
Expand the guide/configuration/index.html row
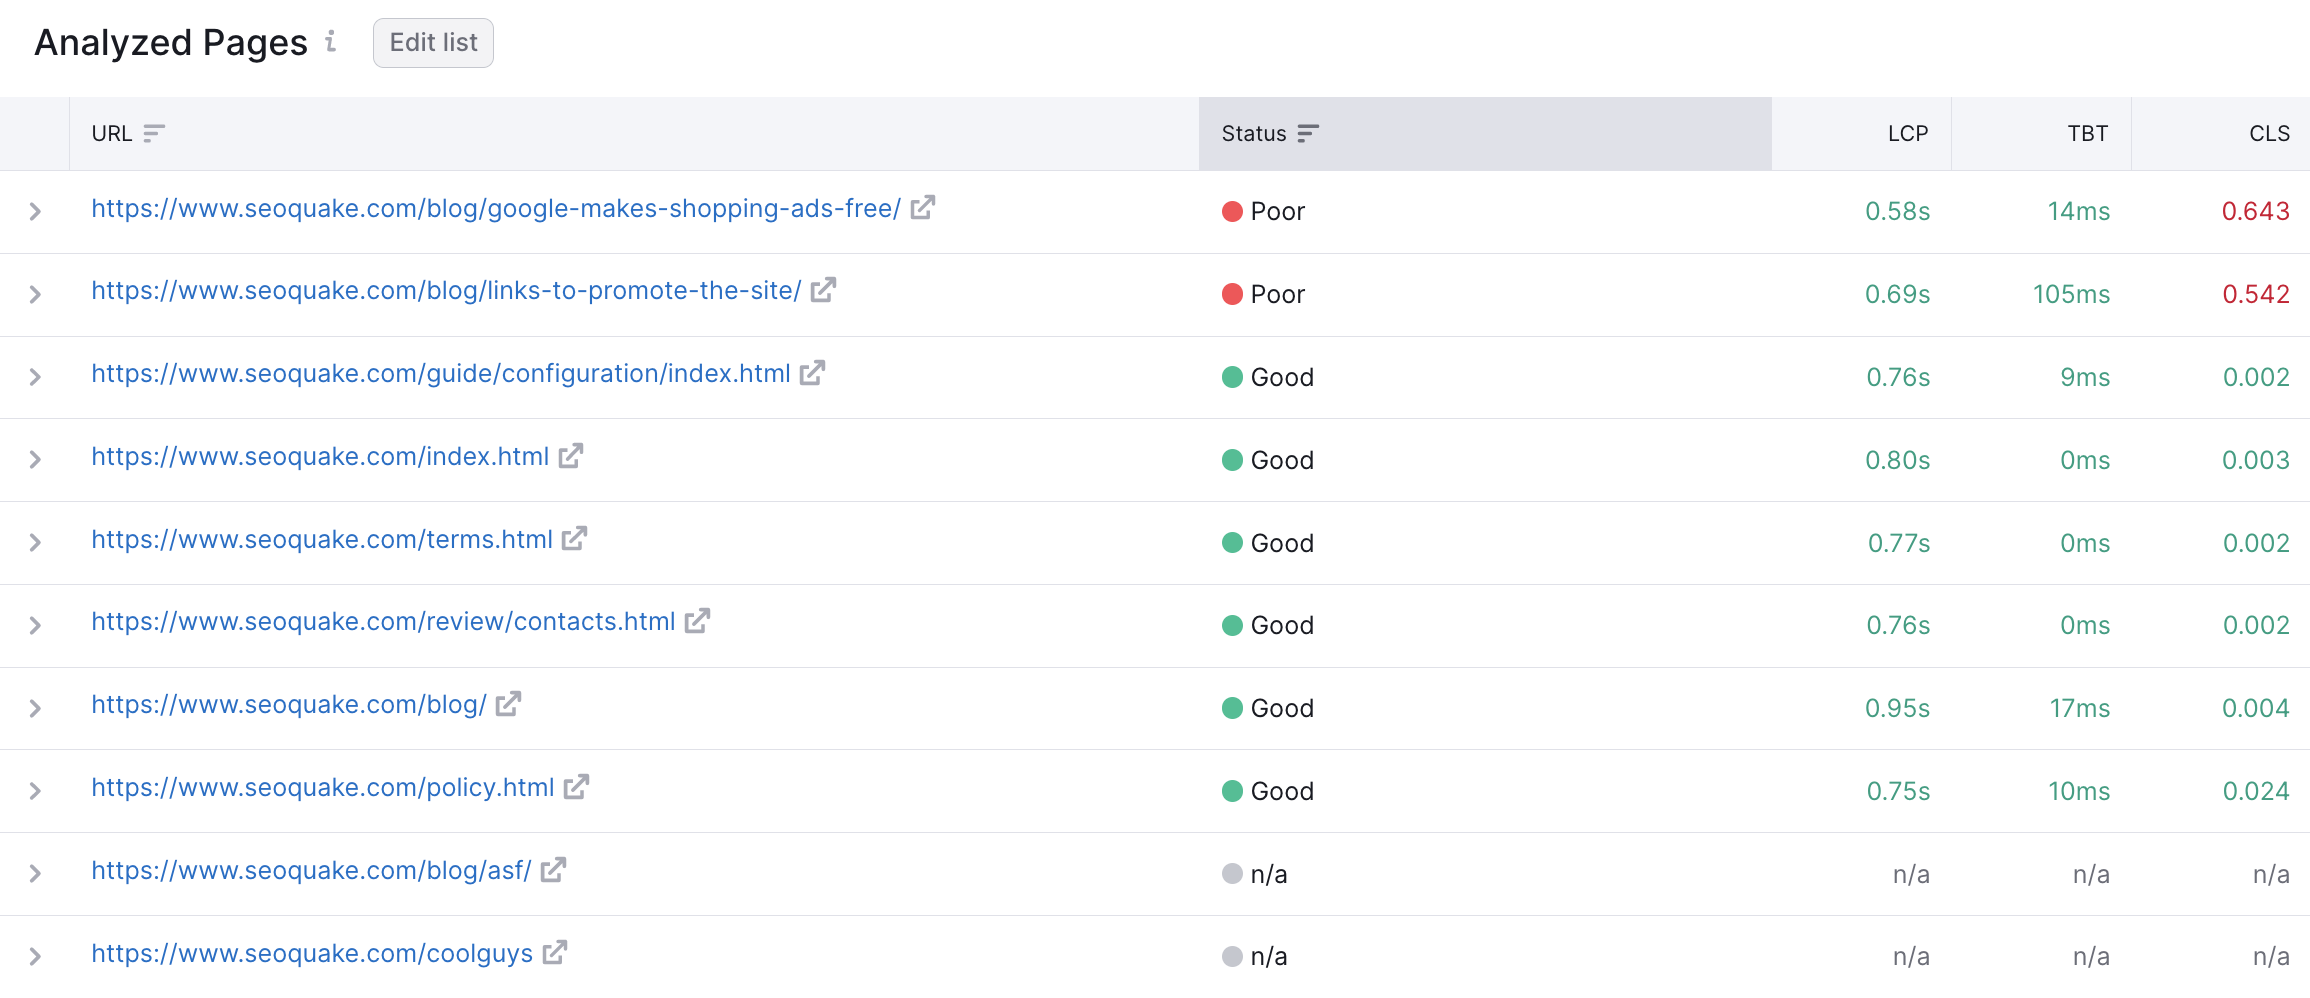click(36, 377)
